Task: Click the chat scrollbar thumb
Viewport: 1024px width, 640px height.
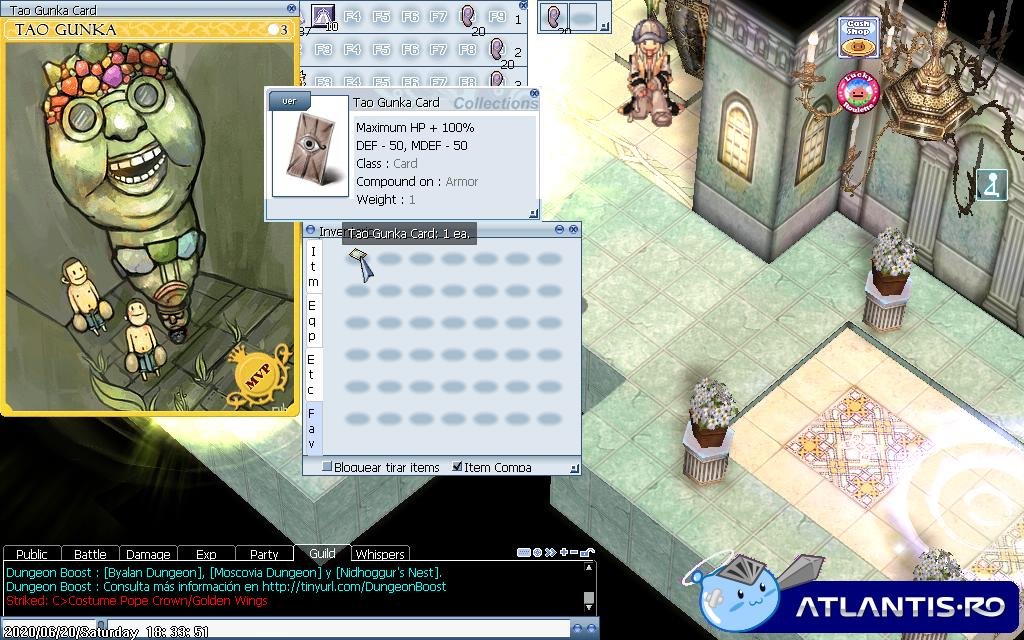Action: coord(588,598)
